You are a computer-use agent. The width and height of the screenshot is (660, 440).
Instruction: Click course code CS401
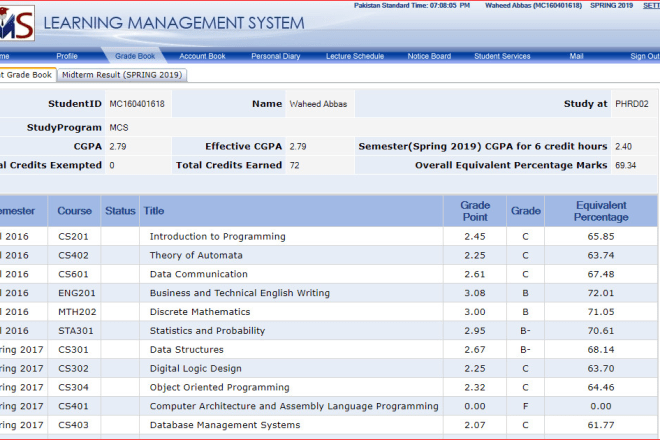click(x=73, y=407)
